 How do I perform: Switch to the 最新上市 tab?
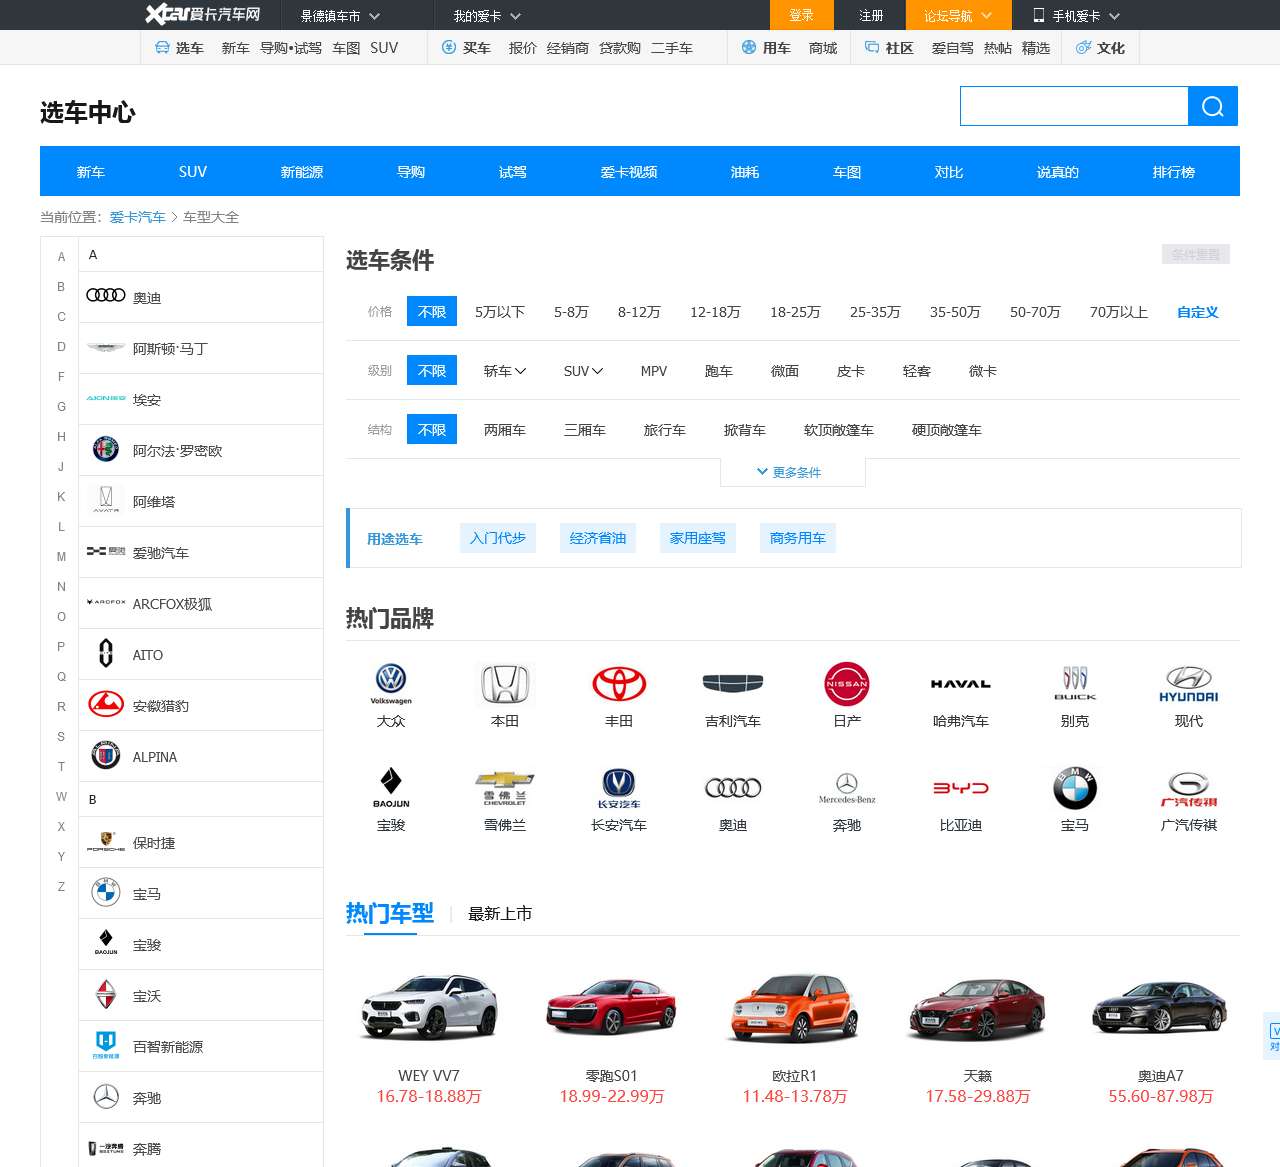tap(500, 914)
